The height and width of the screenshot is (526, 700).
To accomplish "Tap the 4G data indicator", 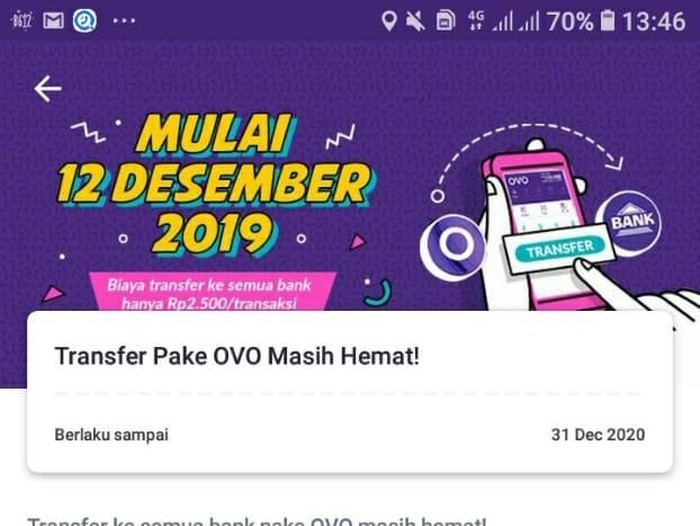I will 476,21.
